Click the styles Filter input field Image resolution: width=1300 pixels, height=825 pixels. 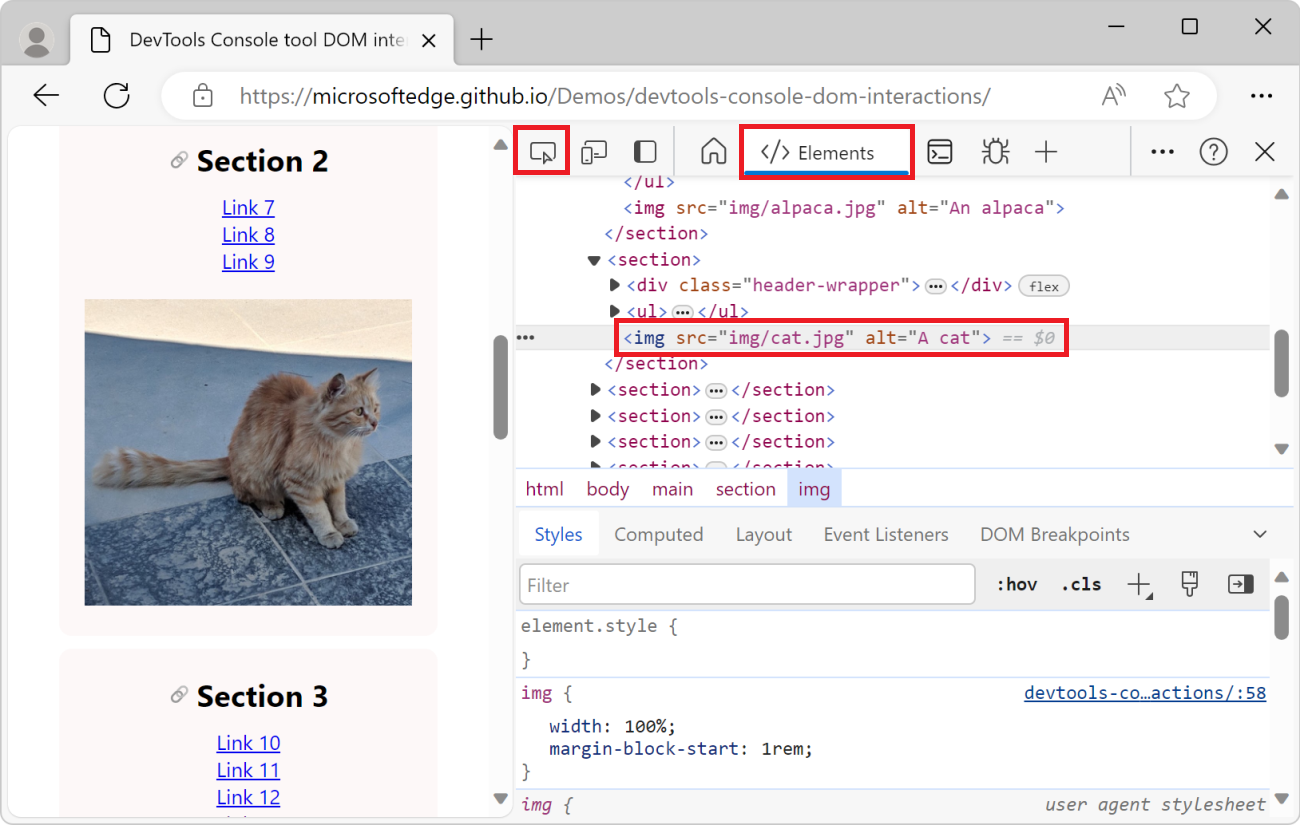tap(746, 584)
